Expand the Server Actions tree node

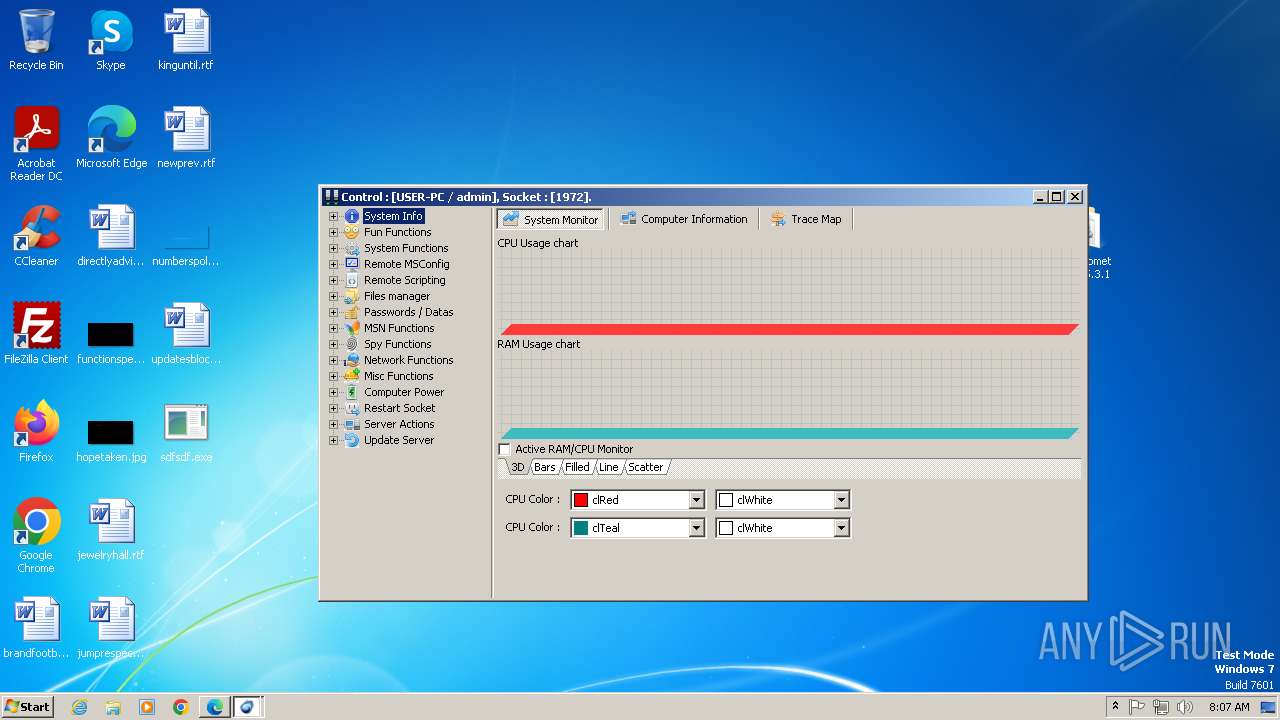point(334,424)
